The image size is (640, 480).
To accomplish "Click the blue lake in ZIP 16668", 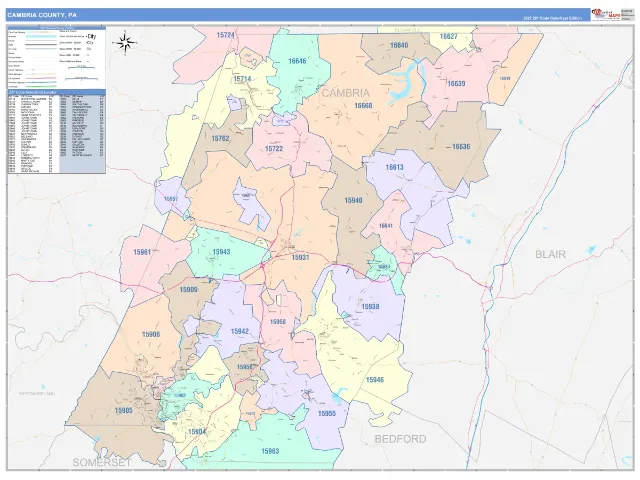I will 405,82.
